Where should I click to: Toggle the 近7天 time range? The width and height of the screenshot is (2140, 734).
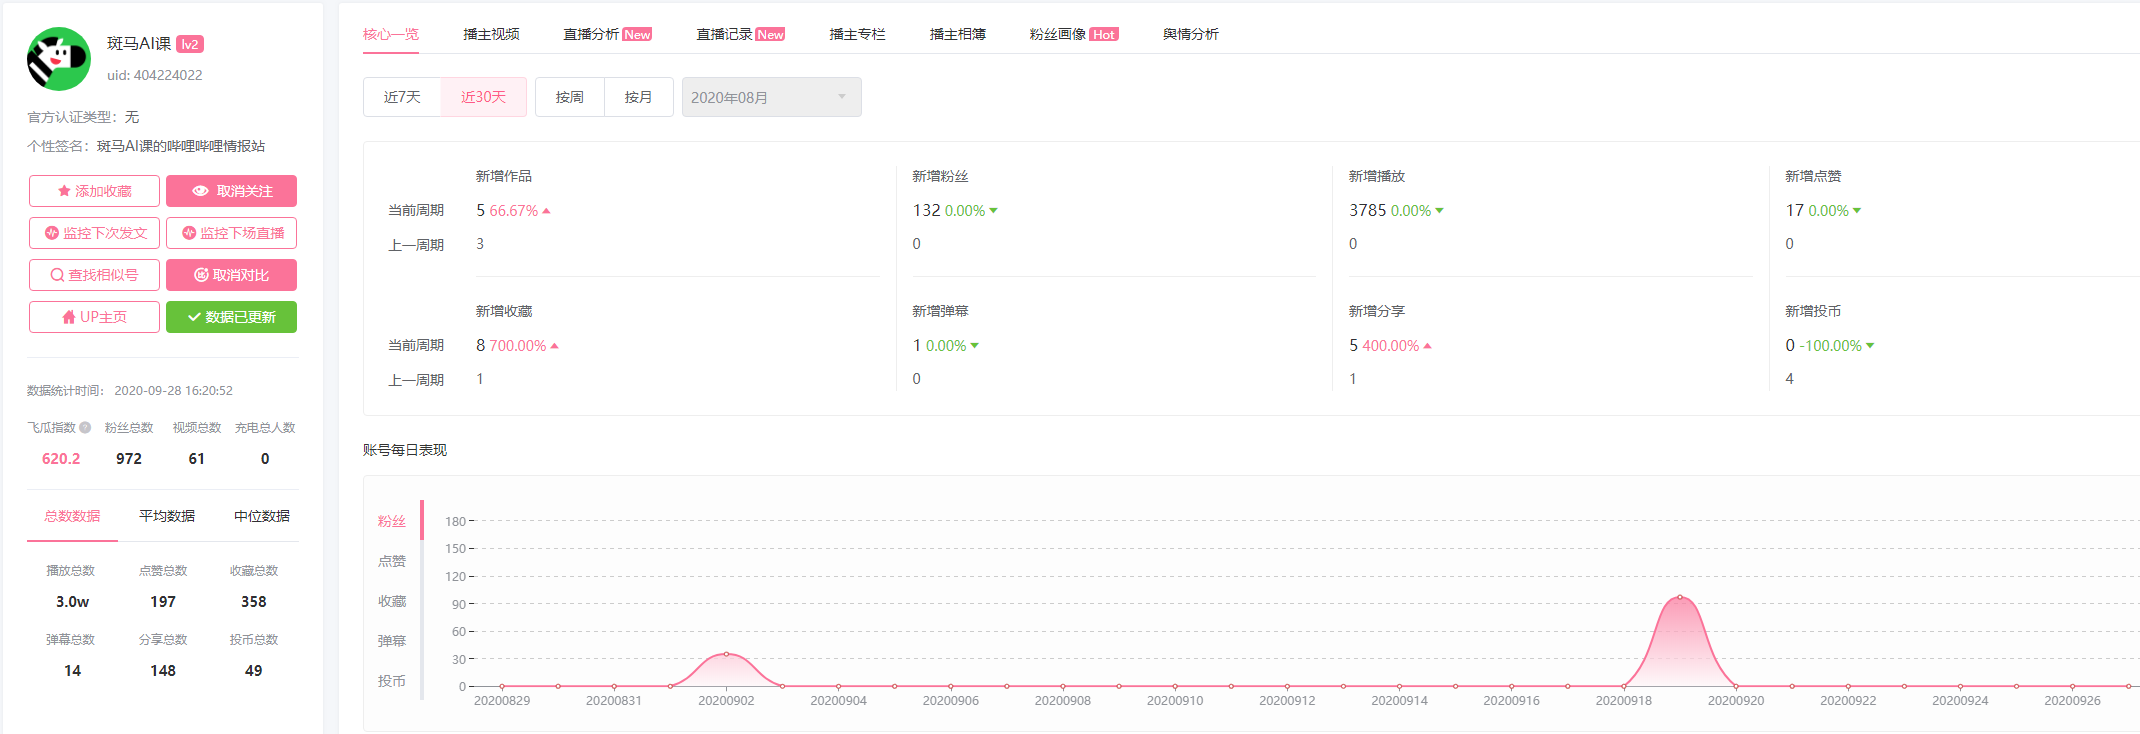[x=402, y=97]
